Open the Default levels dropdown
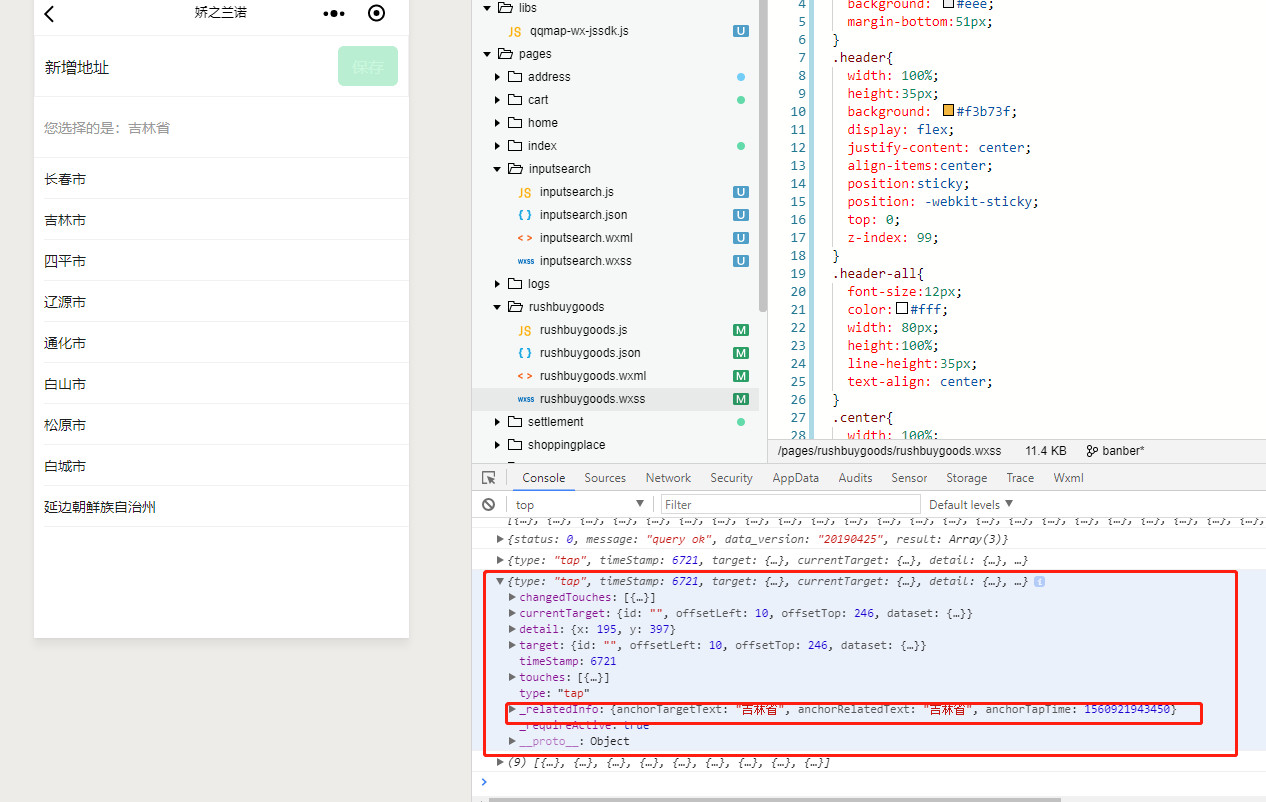The image size is (1266, 802). 971,504
